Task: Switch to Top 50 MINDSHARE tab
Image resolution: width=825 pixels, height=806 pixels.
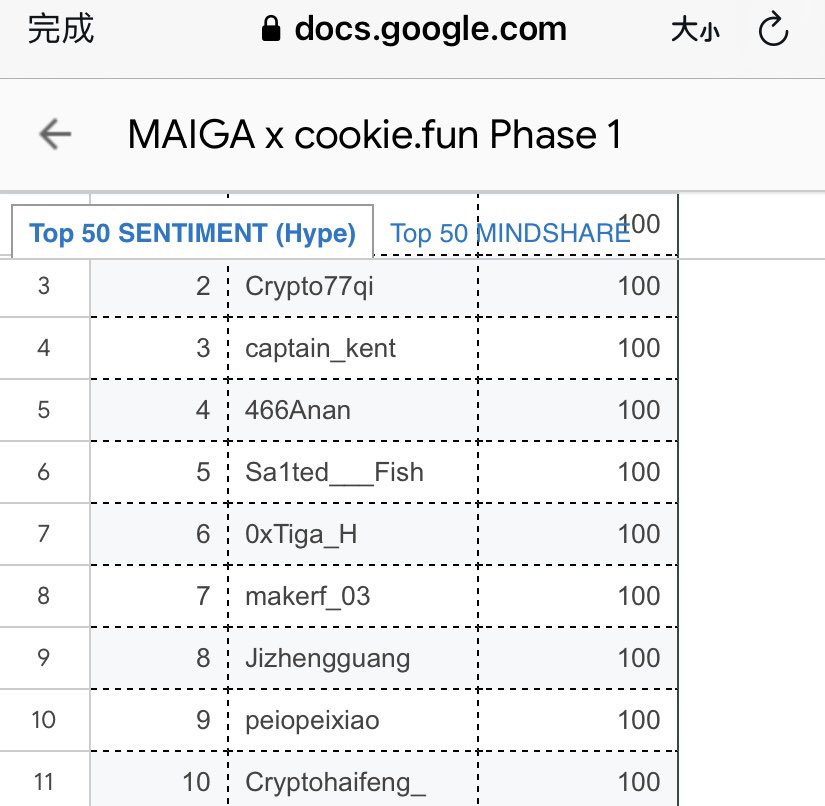Action: [509, 233]
